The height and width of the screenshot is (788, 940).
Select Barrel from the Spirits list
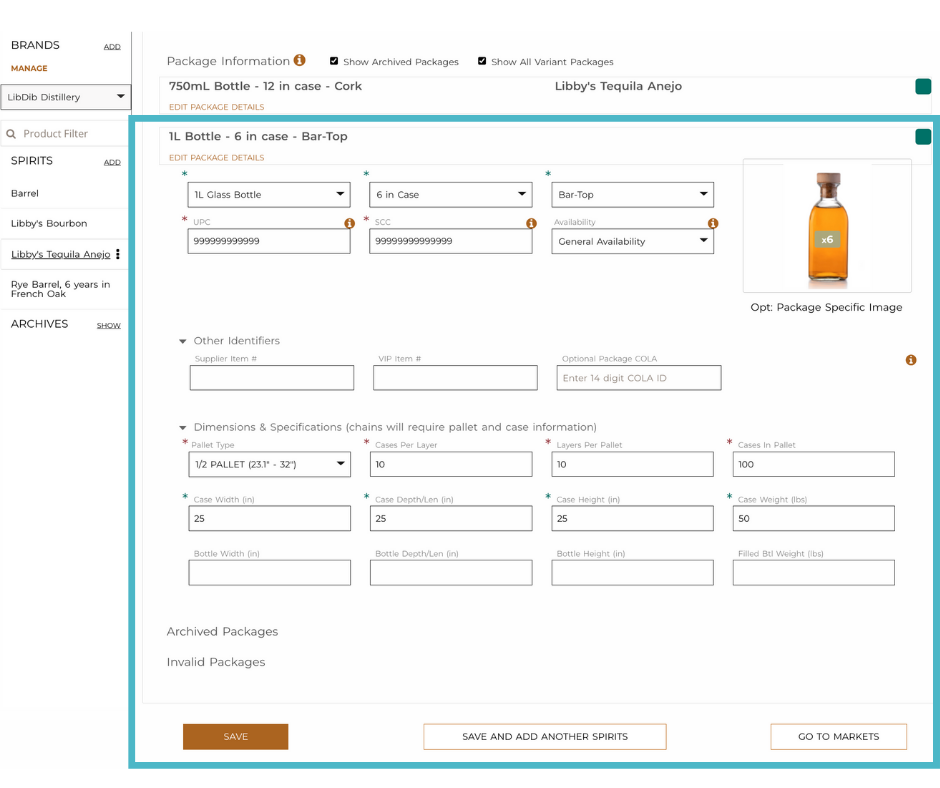click(24, 192)
